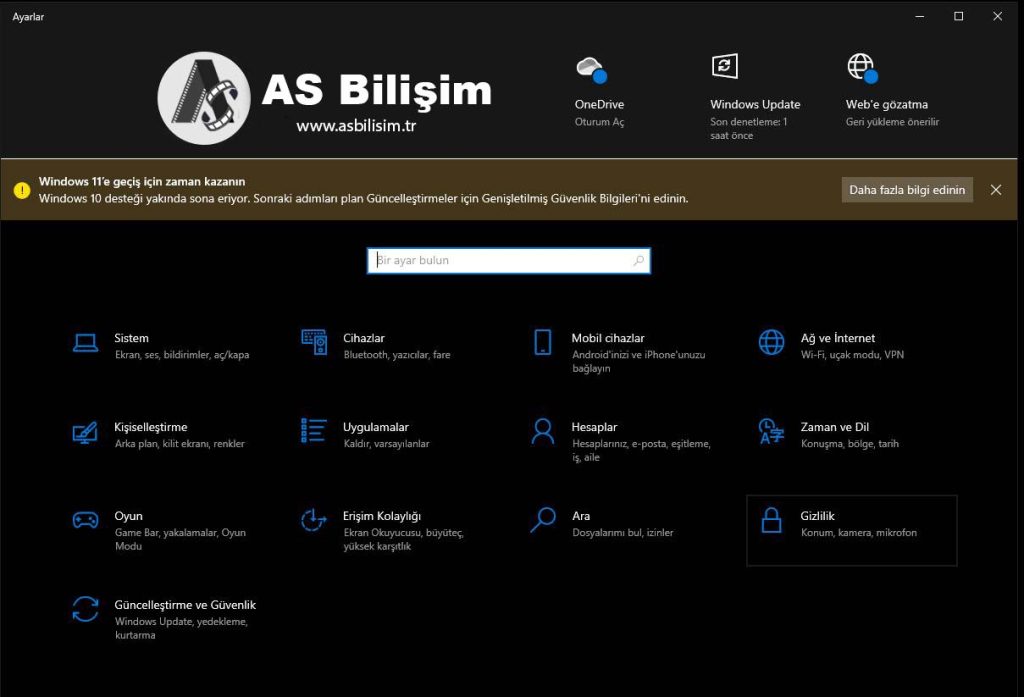Image resolution: width=1024 pixels, height=697 pixels.
Task: Open the Mobil cihazlar phone icon
Action: (x=543, y=343)
